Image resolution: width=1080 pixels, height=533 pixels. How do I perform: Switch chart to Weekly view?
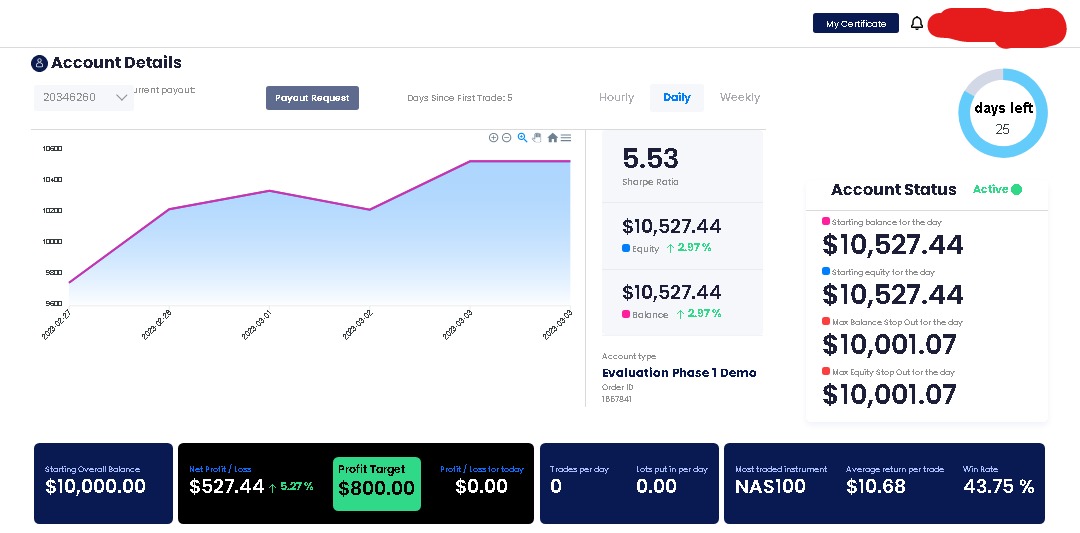740,98
